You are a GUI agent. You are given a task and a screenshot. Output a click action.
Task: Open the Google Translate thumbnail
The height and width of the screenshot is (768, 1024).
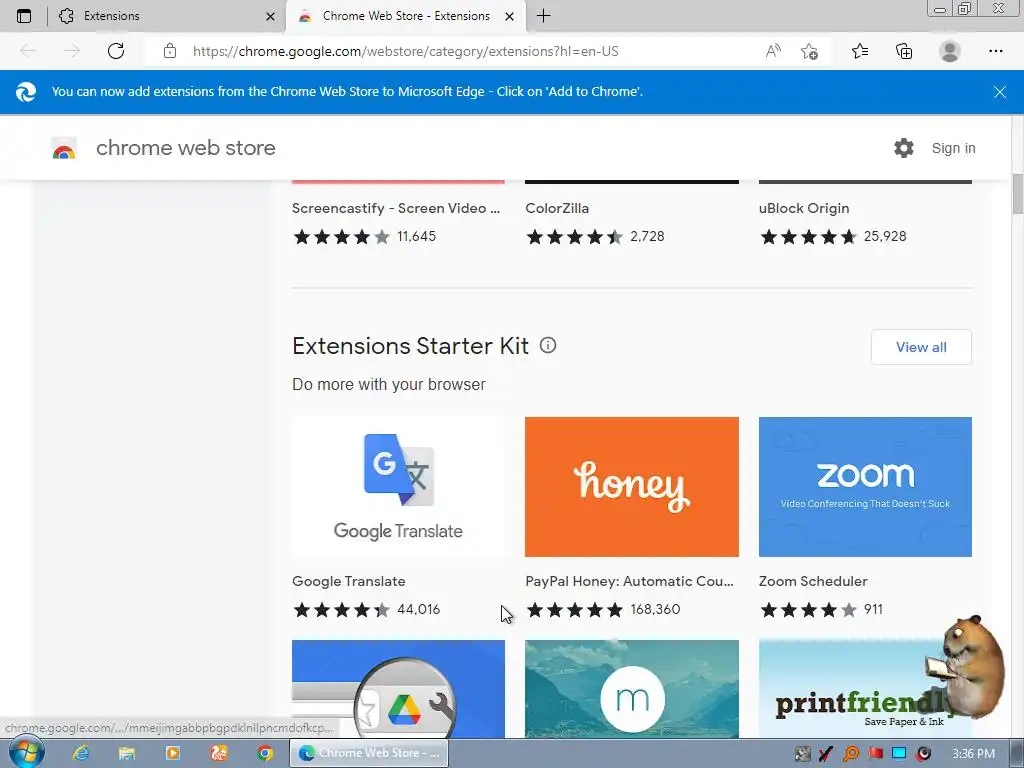coord(398,487)
